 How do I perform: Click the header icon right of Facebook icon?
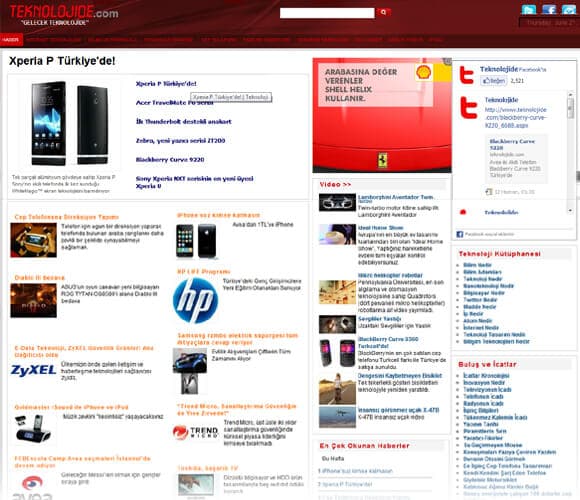click(569, 10)
